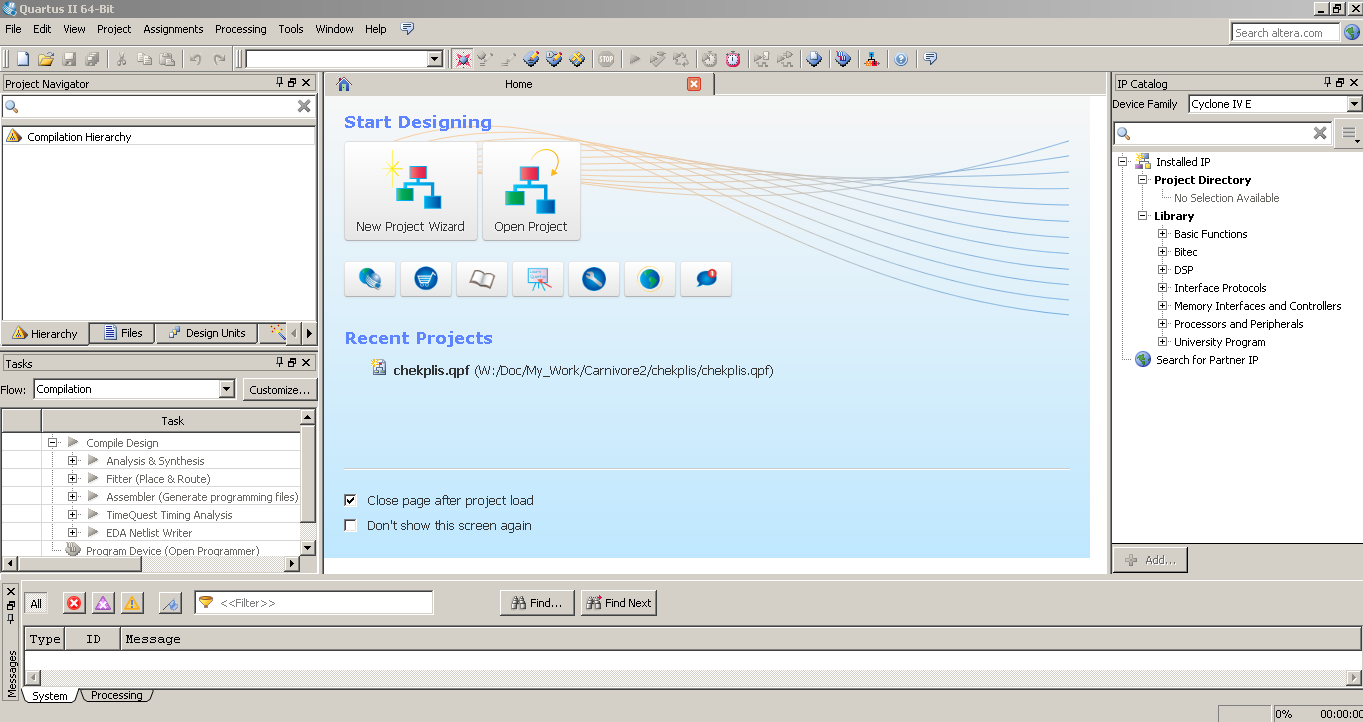Switch to the Processing messages tab
Viewport: 1363px width, 722px height.
tap(117, 695)
